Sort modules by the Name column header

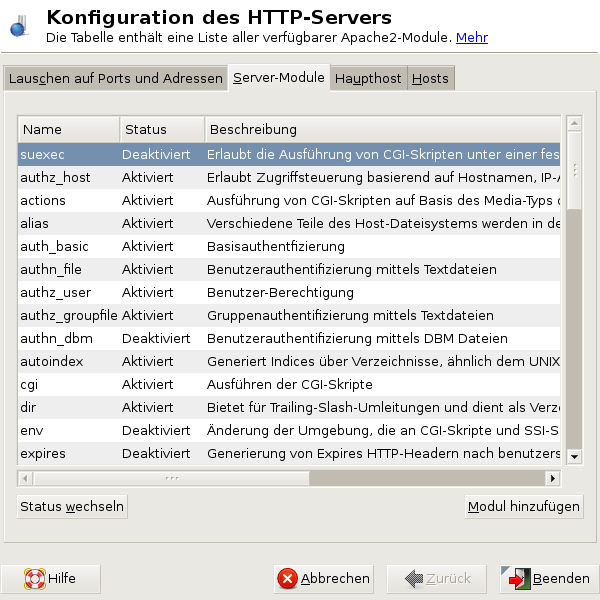pyautogui.click(x=68, y=130)
